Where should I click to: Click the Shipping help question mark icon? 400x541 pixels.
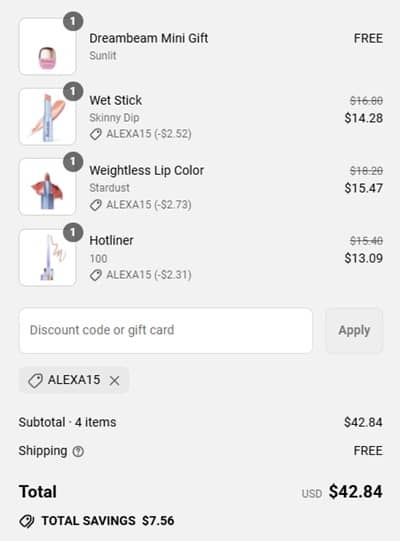click(x=78, y=451)
